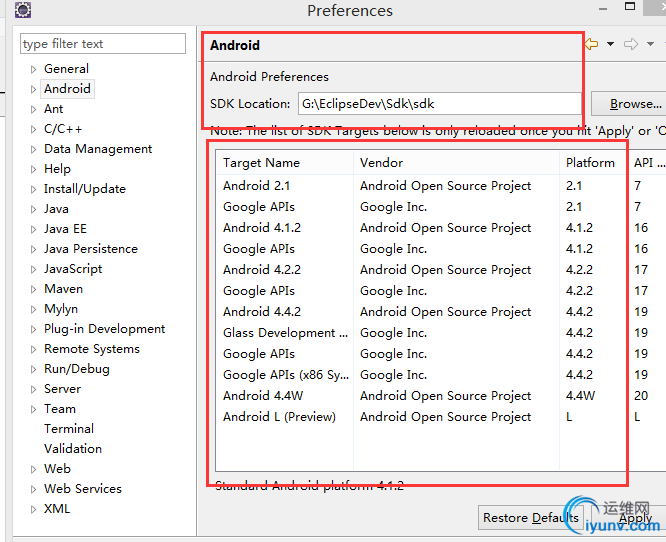Viewport: 666px width, 542px height.
Task: Click Google APIs row with platform 4.2.2
Action: click(441, 291)
